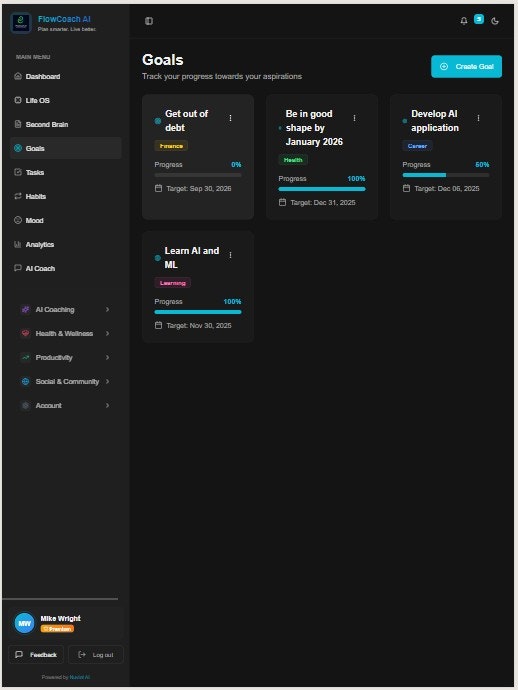This screenshot has height=690, width=518.
Task: Click the cyan notification count badge
Action: pos(479,19)
